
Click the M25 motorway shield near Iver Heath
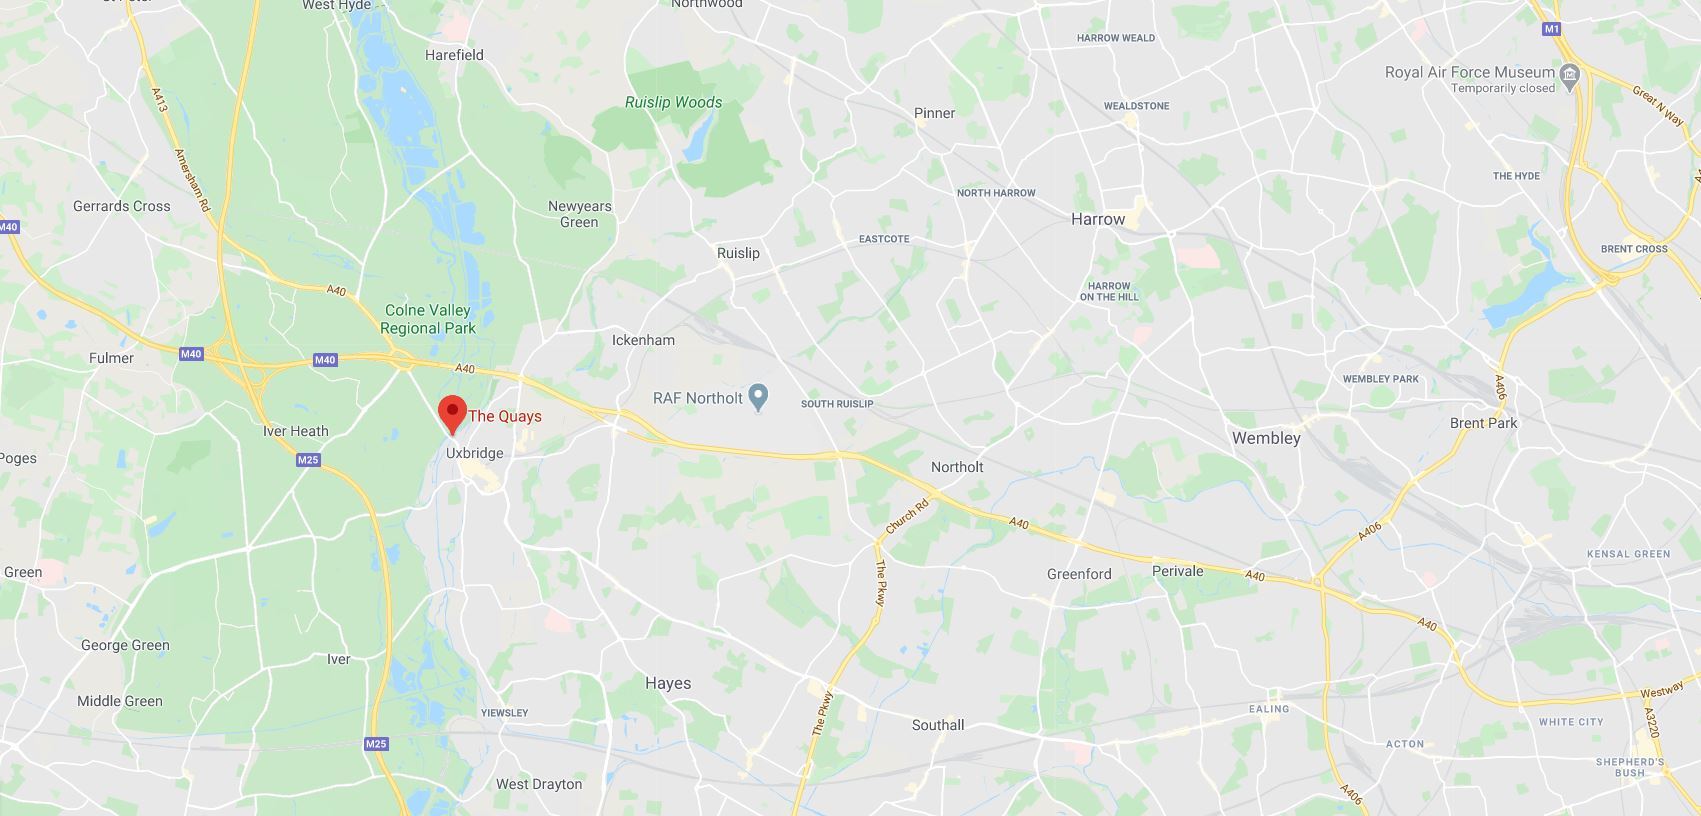point(308,460)
